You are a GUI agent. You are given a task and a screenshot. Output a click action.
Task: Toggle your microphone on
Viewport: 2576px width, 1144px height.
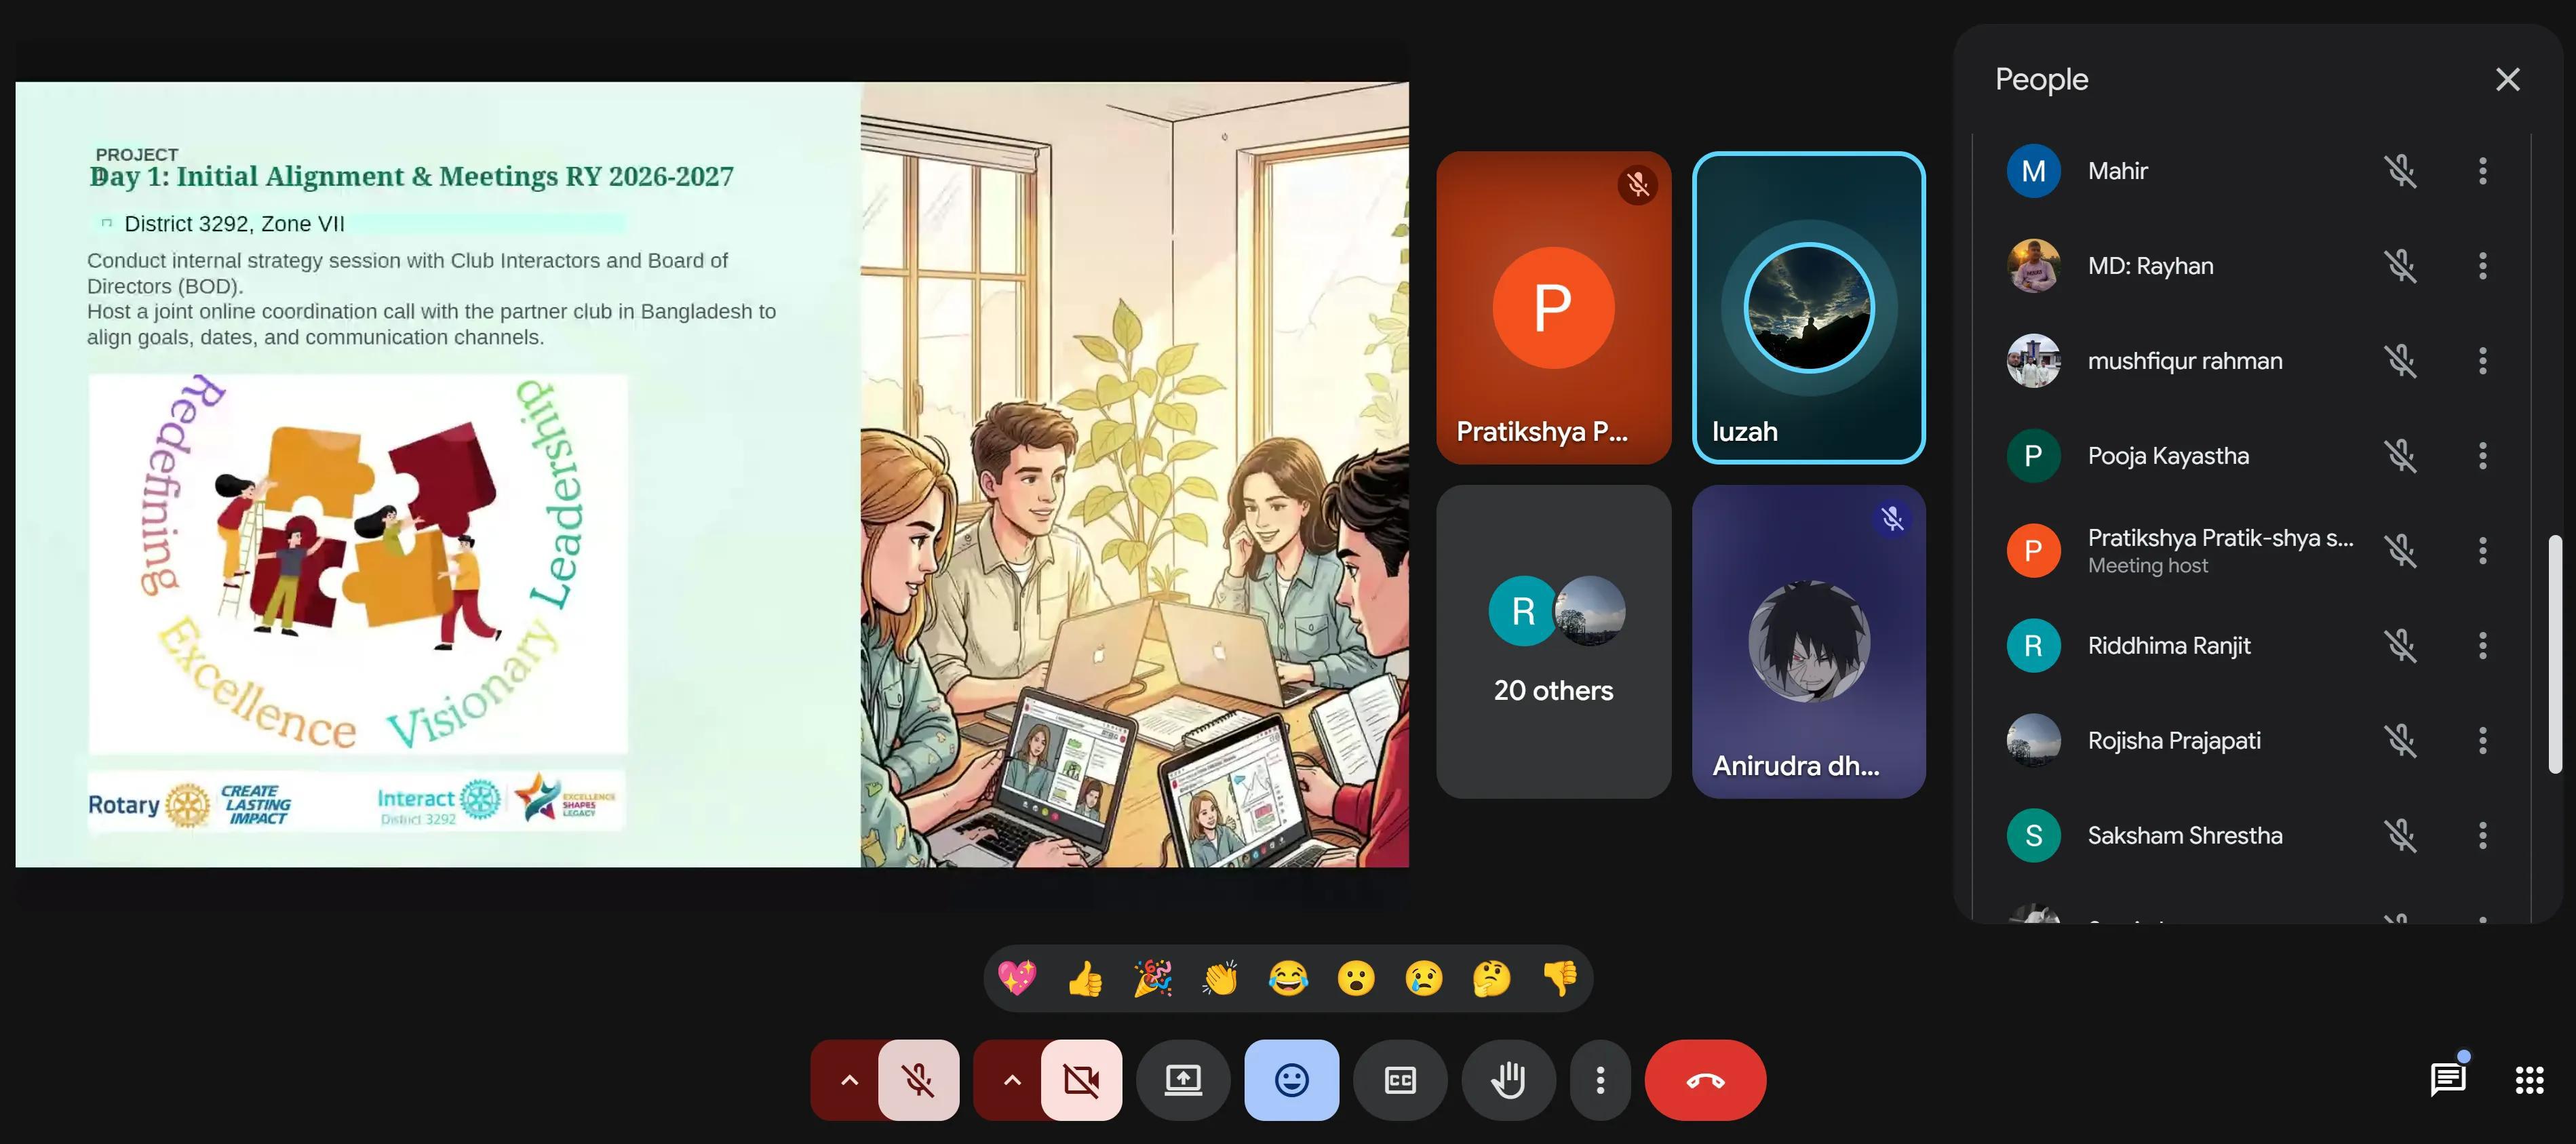(x=918, y=1080)
